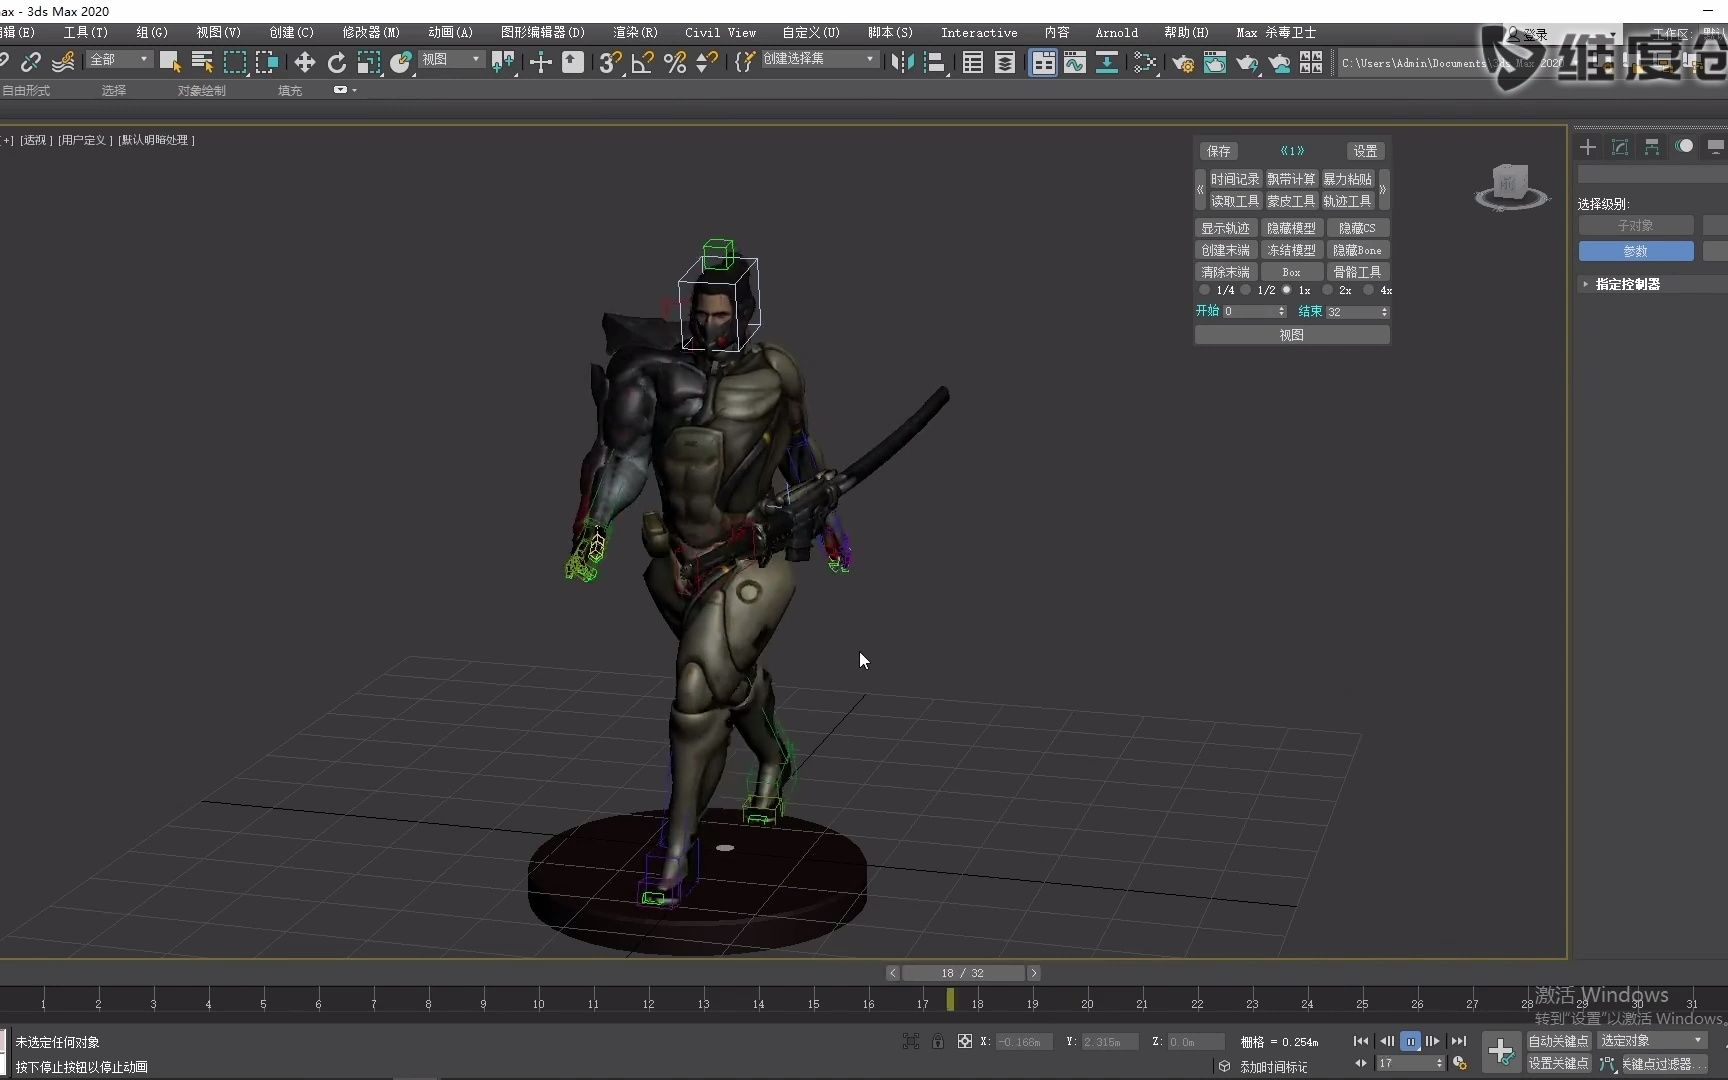
Task: Click the Percent Snap icon
Action: tap(675, 63)
